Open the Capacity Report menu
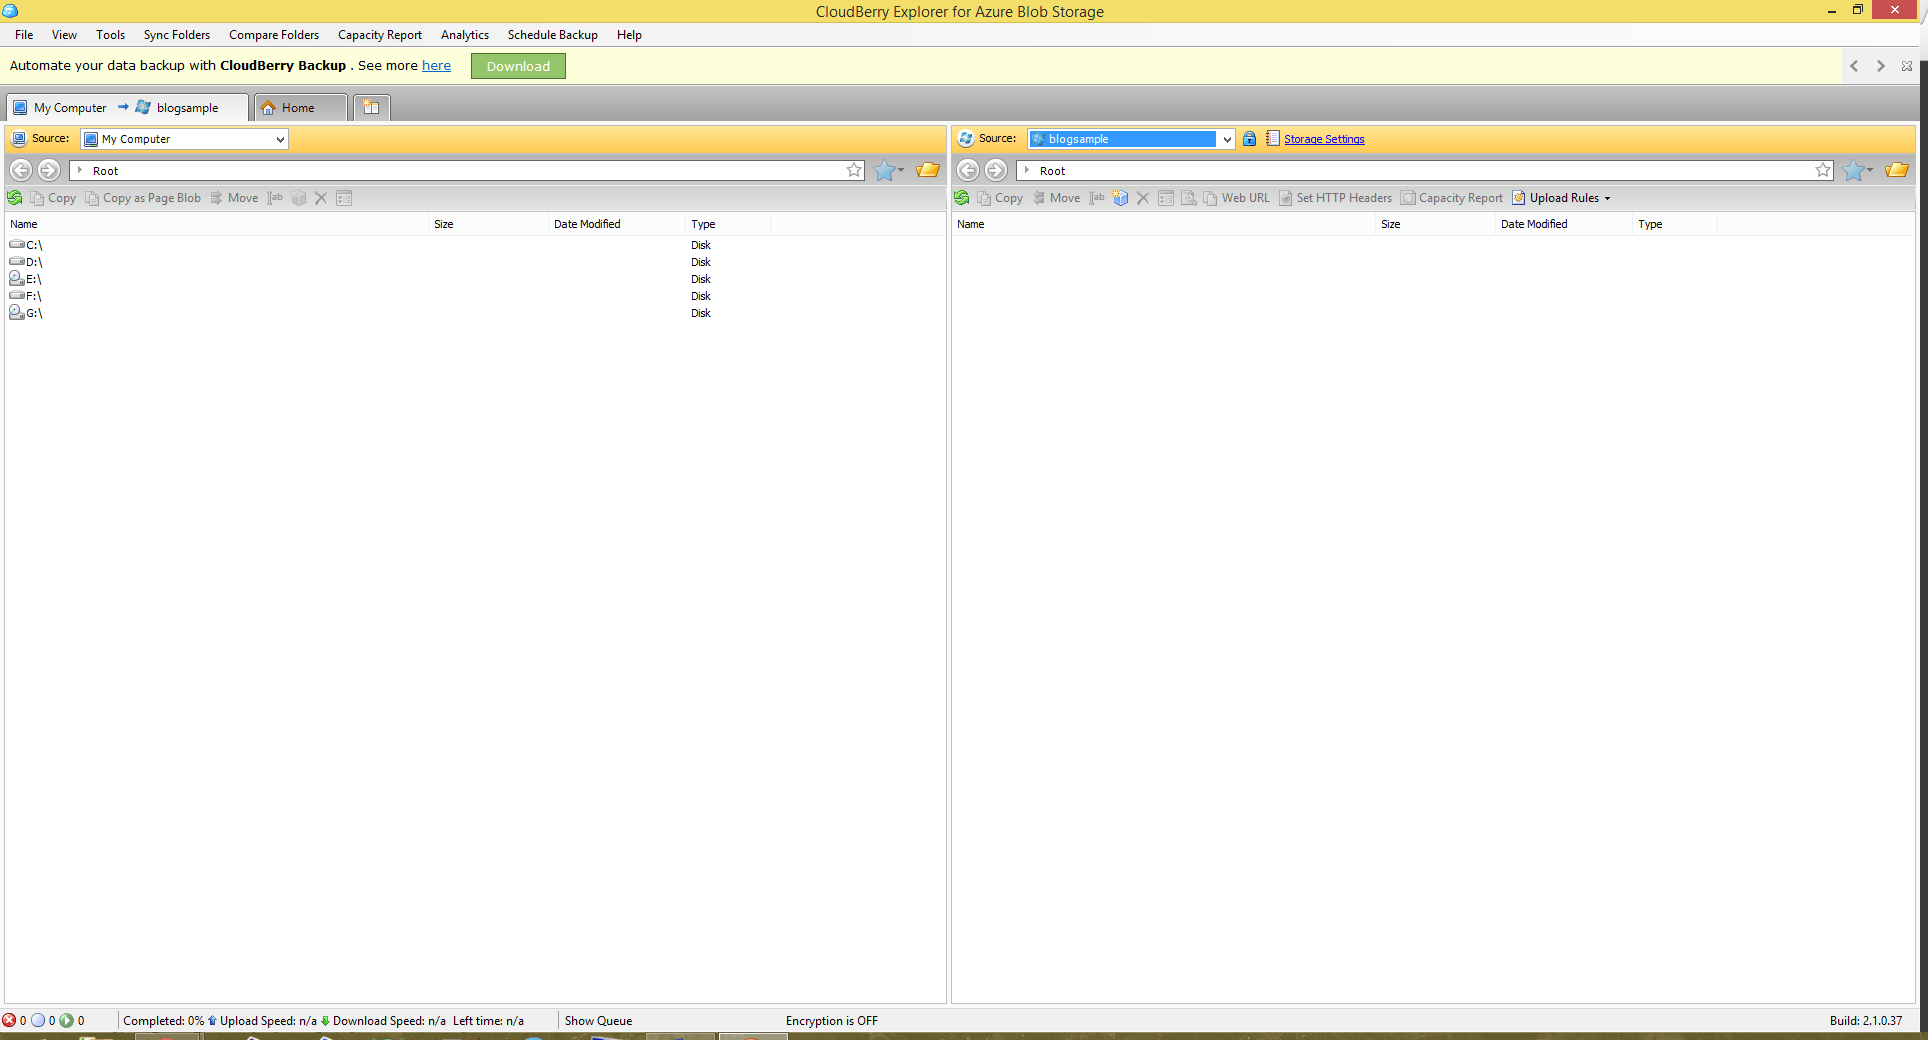 pyautogui.click(x=380, y=35)
